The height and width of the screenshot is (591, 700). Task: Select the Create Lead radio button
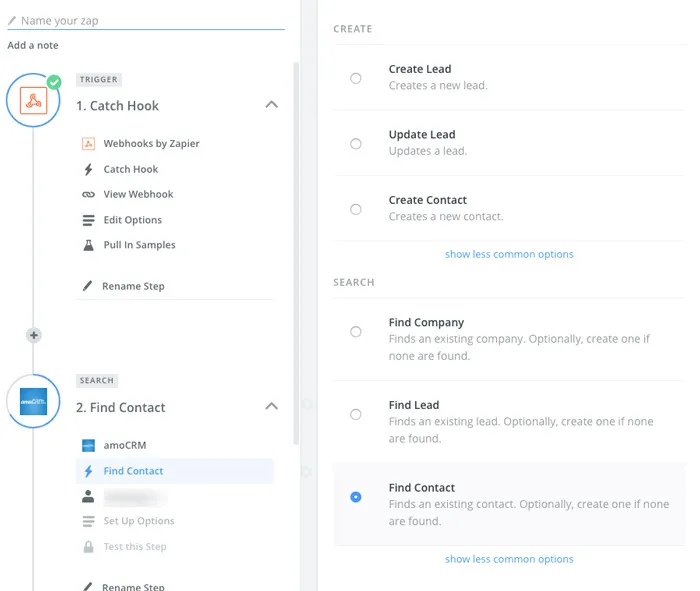click(x=356, y=78)
